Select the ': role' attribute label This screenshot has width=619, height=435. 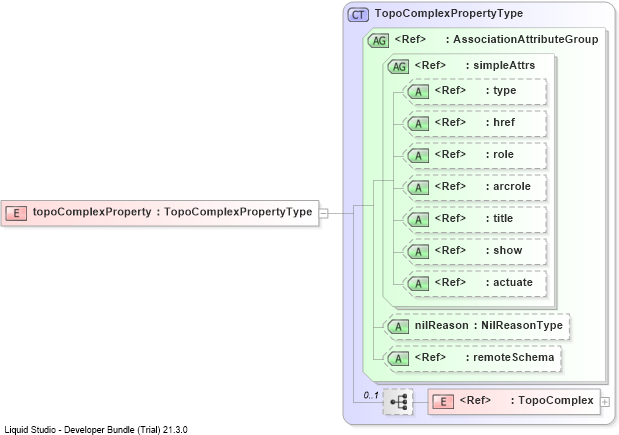point(500,154)
